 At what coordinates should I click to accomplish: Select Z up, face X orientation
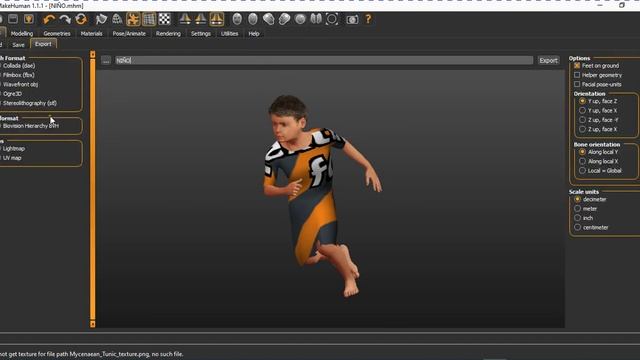pyautogui.click(x=582, y=129)
